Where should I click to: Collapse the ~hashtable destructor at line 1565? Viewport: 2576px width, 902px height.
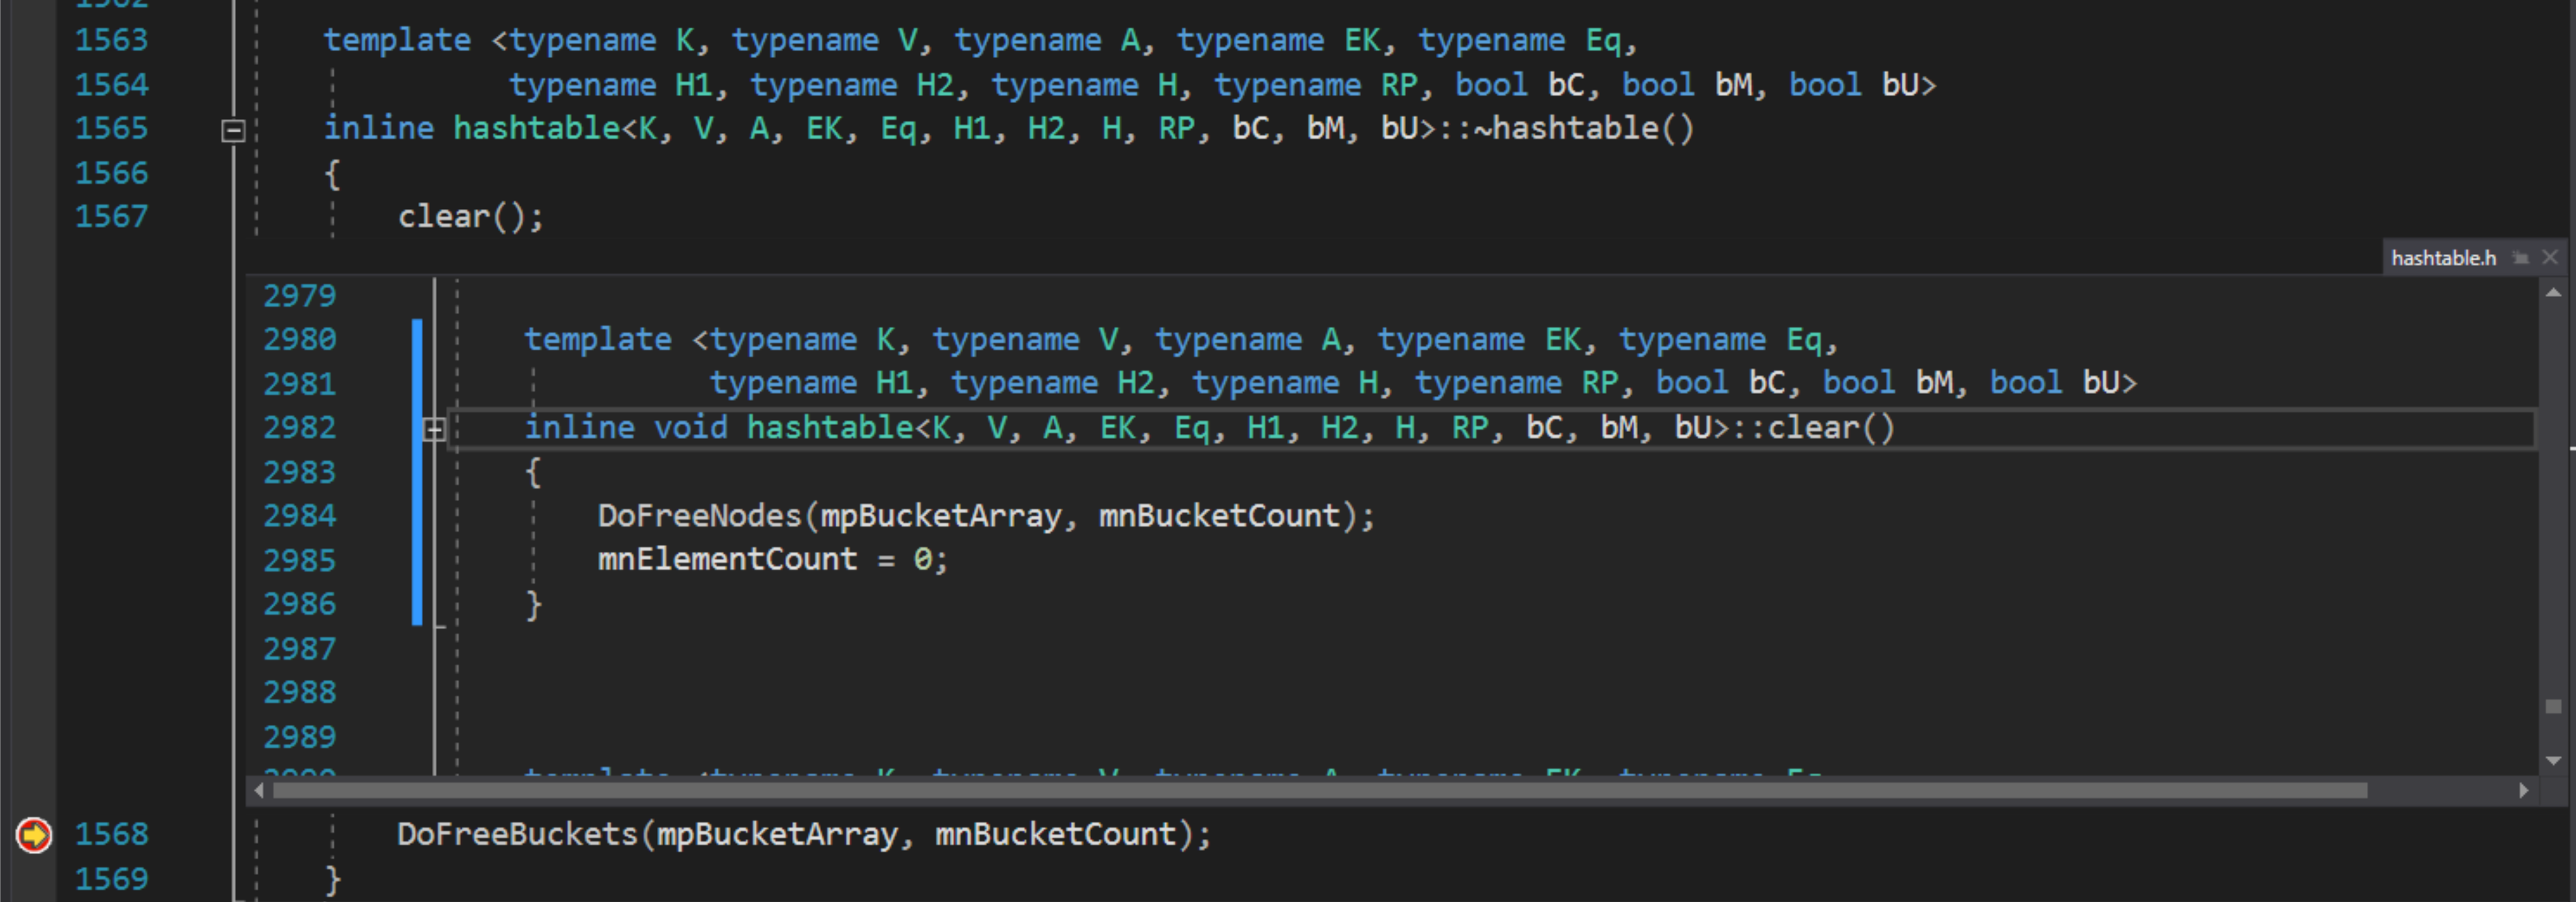233,130
